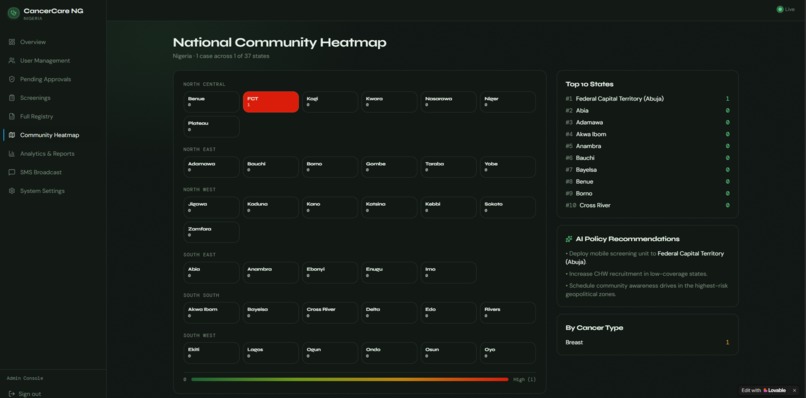Select the Niger state tile
This screenshot has height=398, width=806.
(508, 102)
